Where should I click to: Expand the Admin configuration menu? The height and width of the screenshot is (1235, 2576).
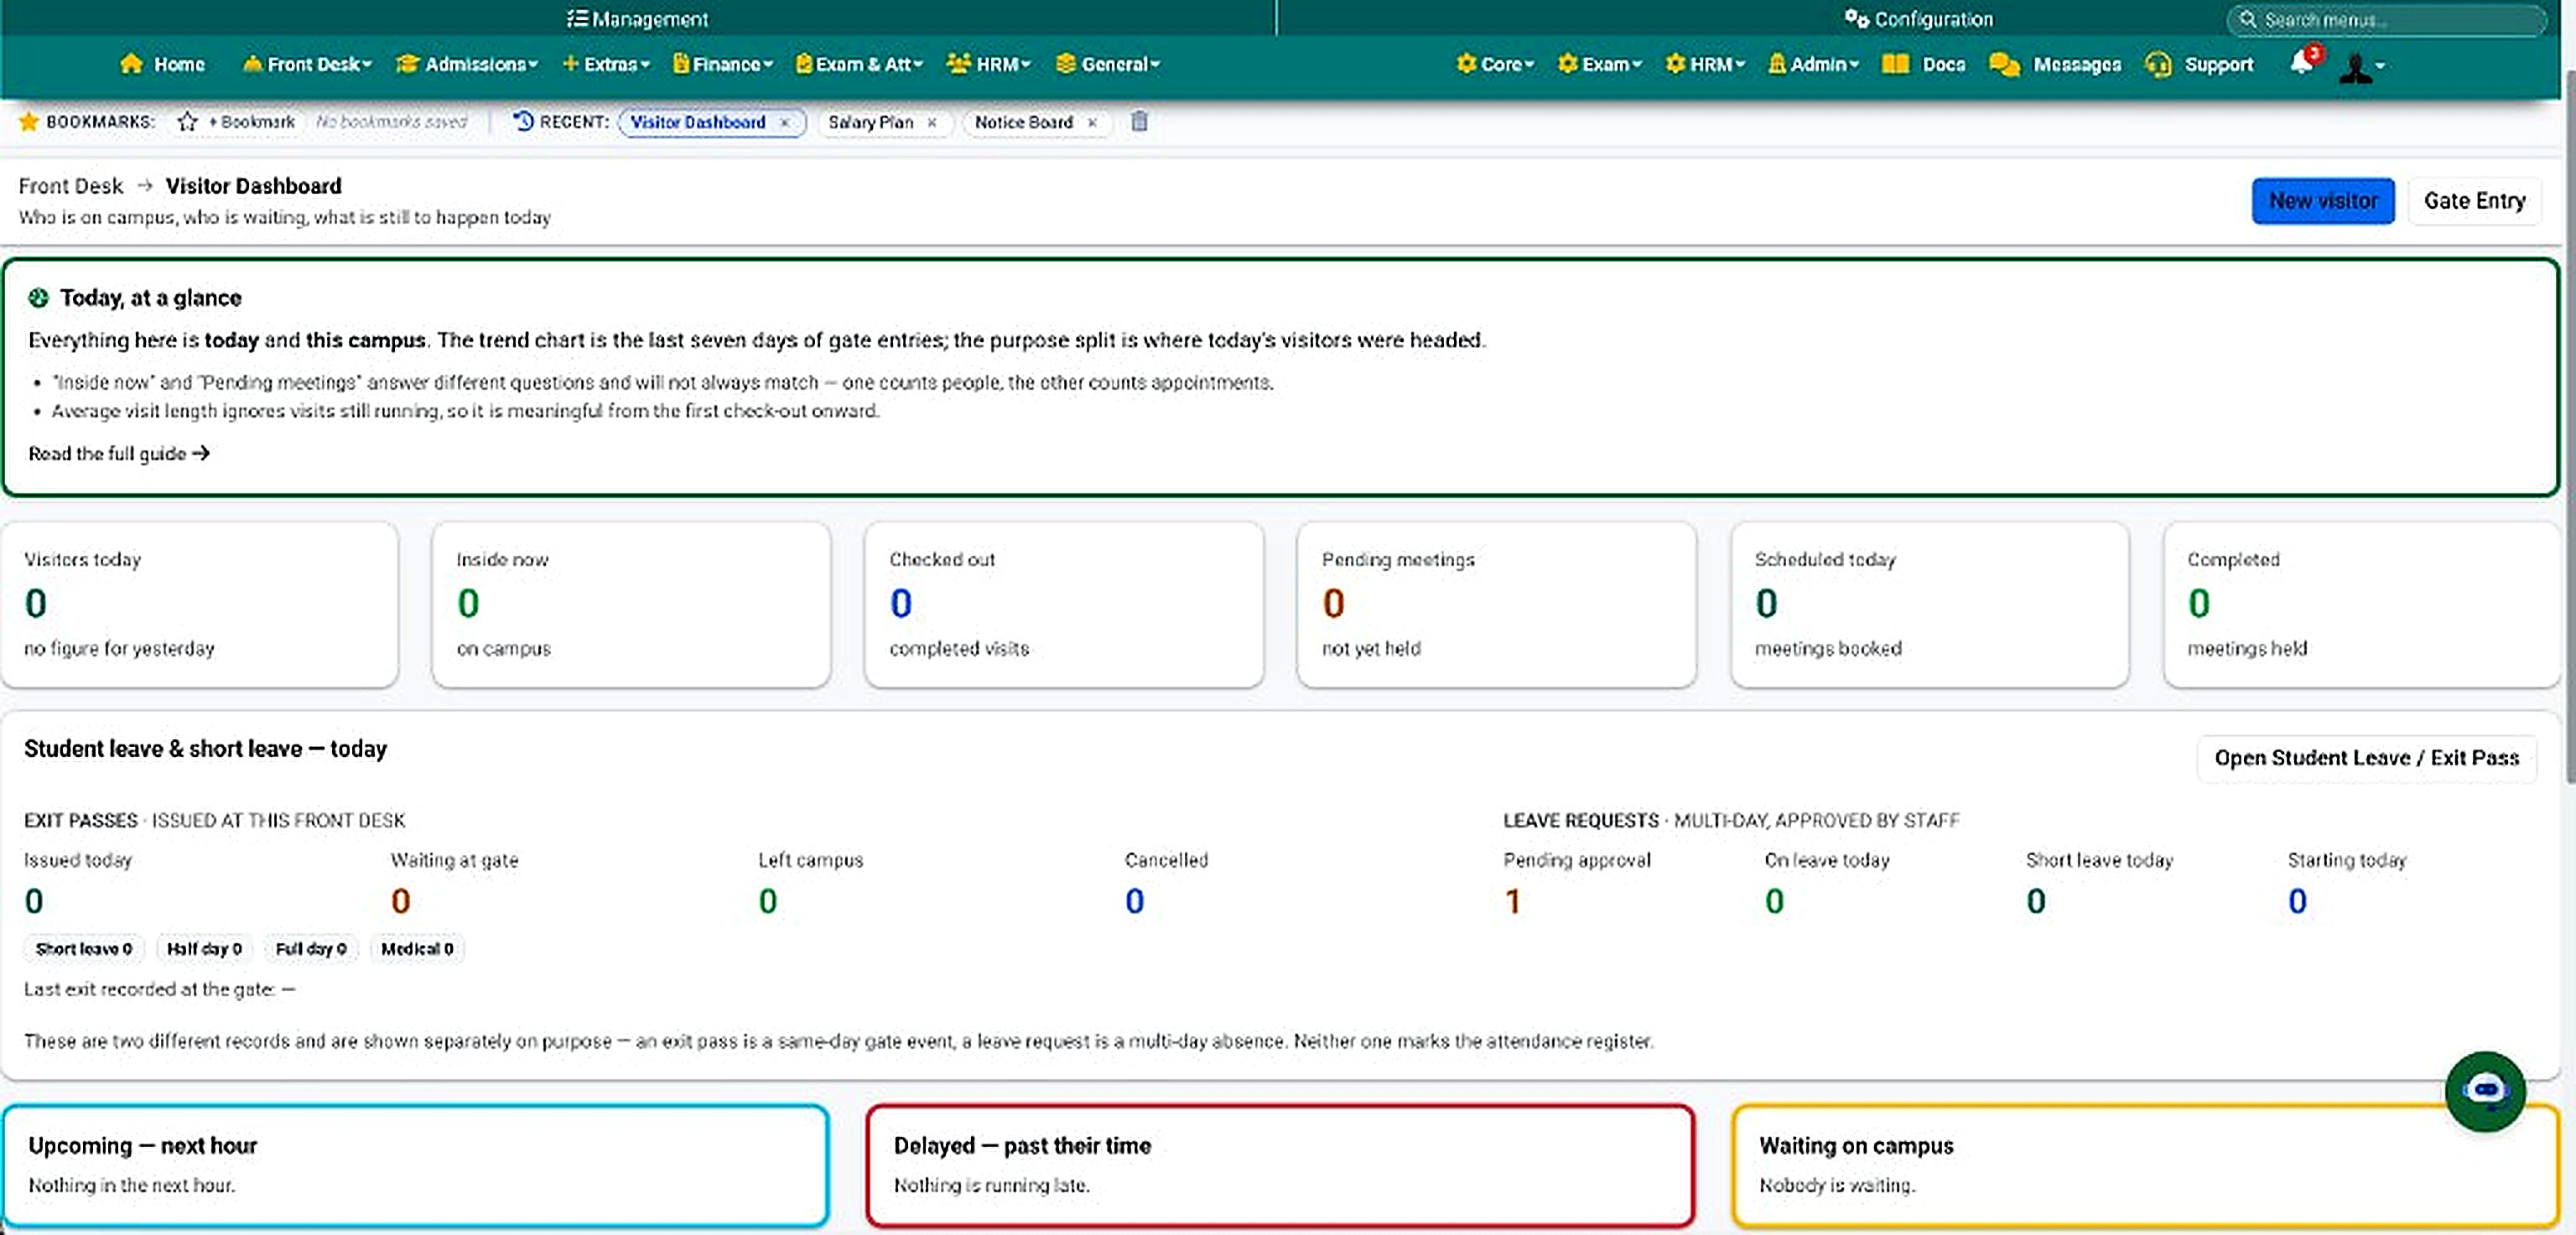pyautogui.click(x=1813, y=64)
